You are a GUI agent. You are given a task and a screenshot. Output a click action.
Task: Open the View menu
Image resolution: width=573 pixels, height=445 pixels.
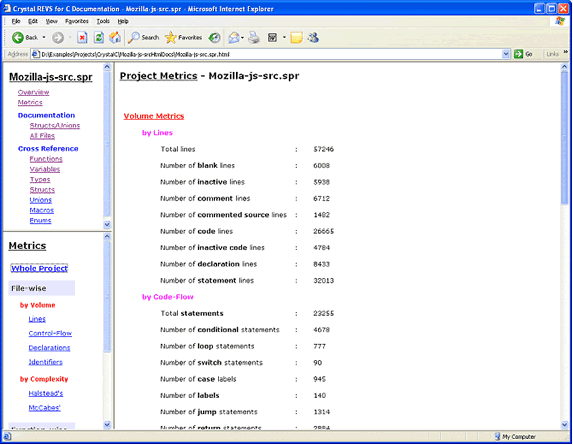coord(52,21)
